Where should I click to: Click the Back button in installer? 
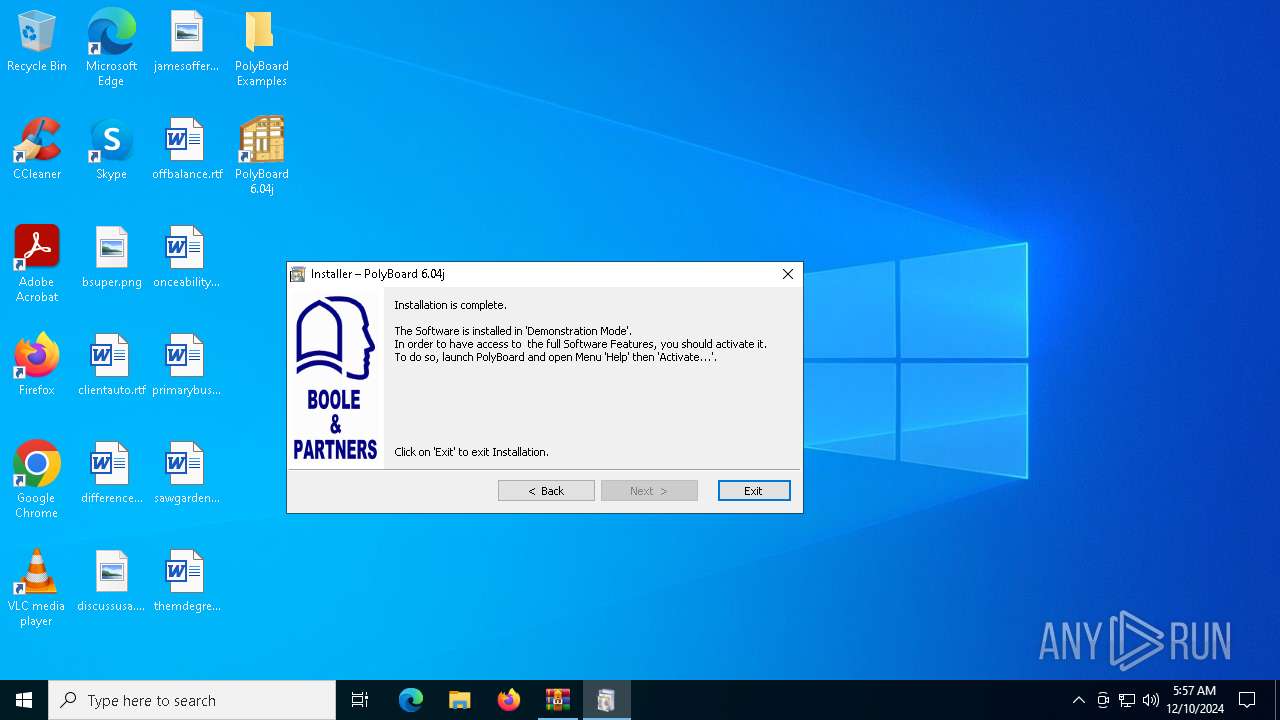coord(546,491)
